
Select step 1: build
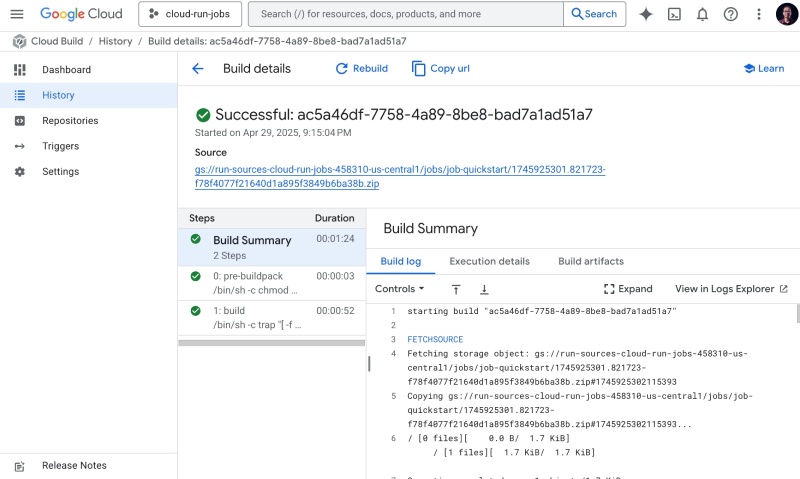click(x=272, y=318)
